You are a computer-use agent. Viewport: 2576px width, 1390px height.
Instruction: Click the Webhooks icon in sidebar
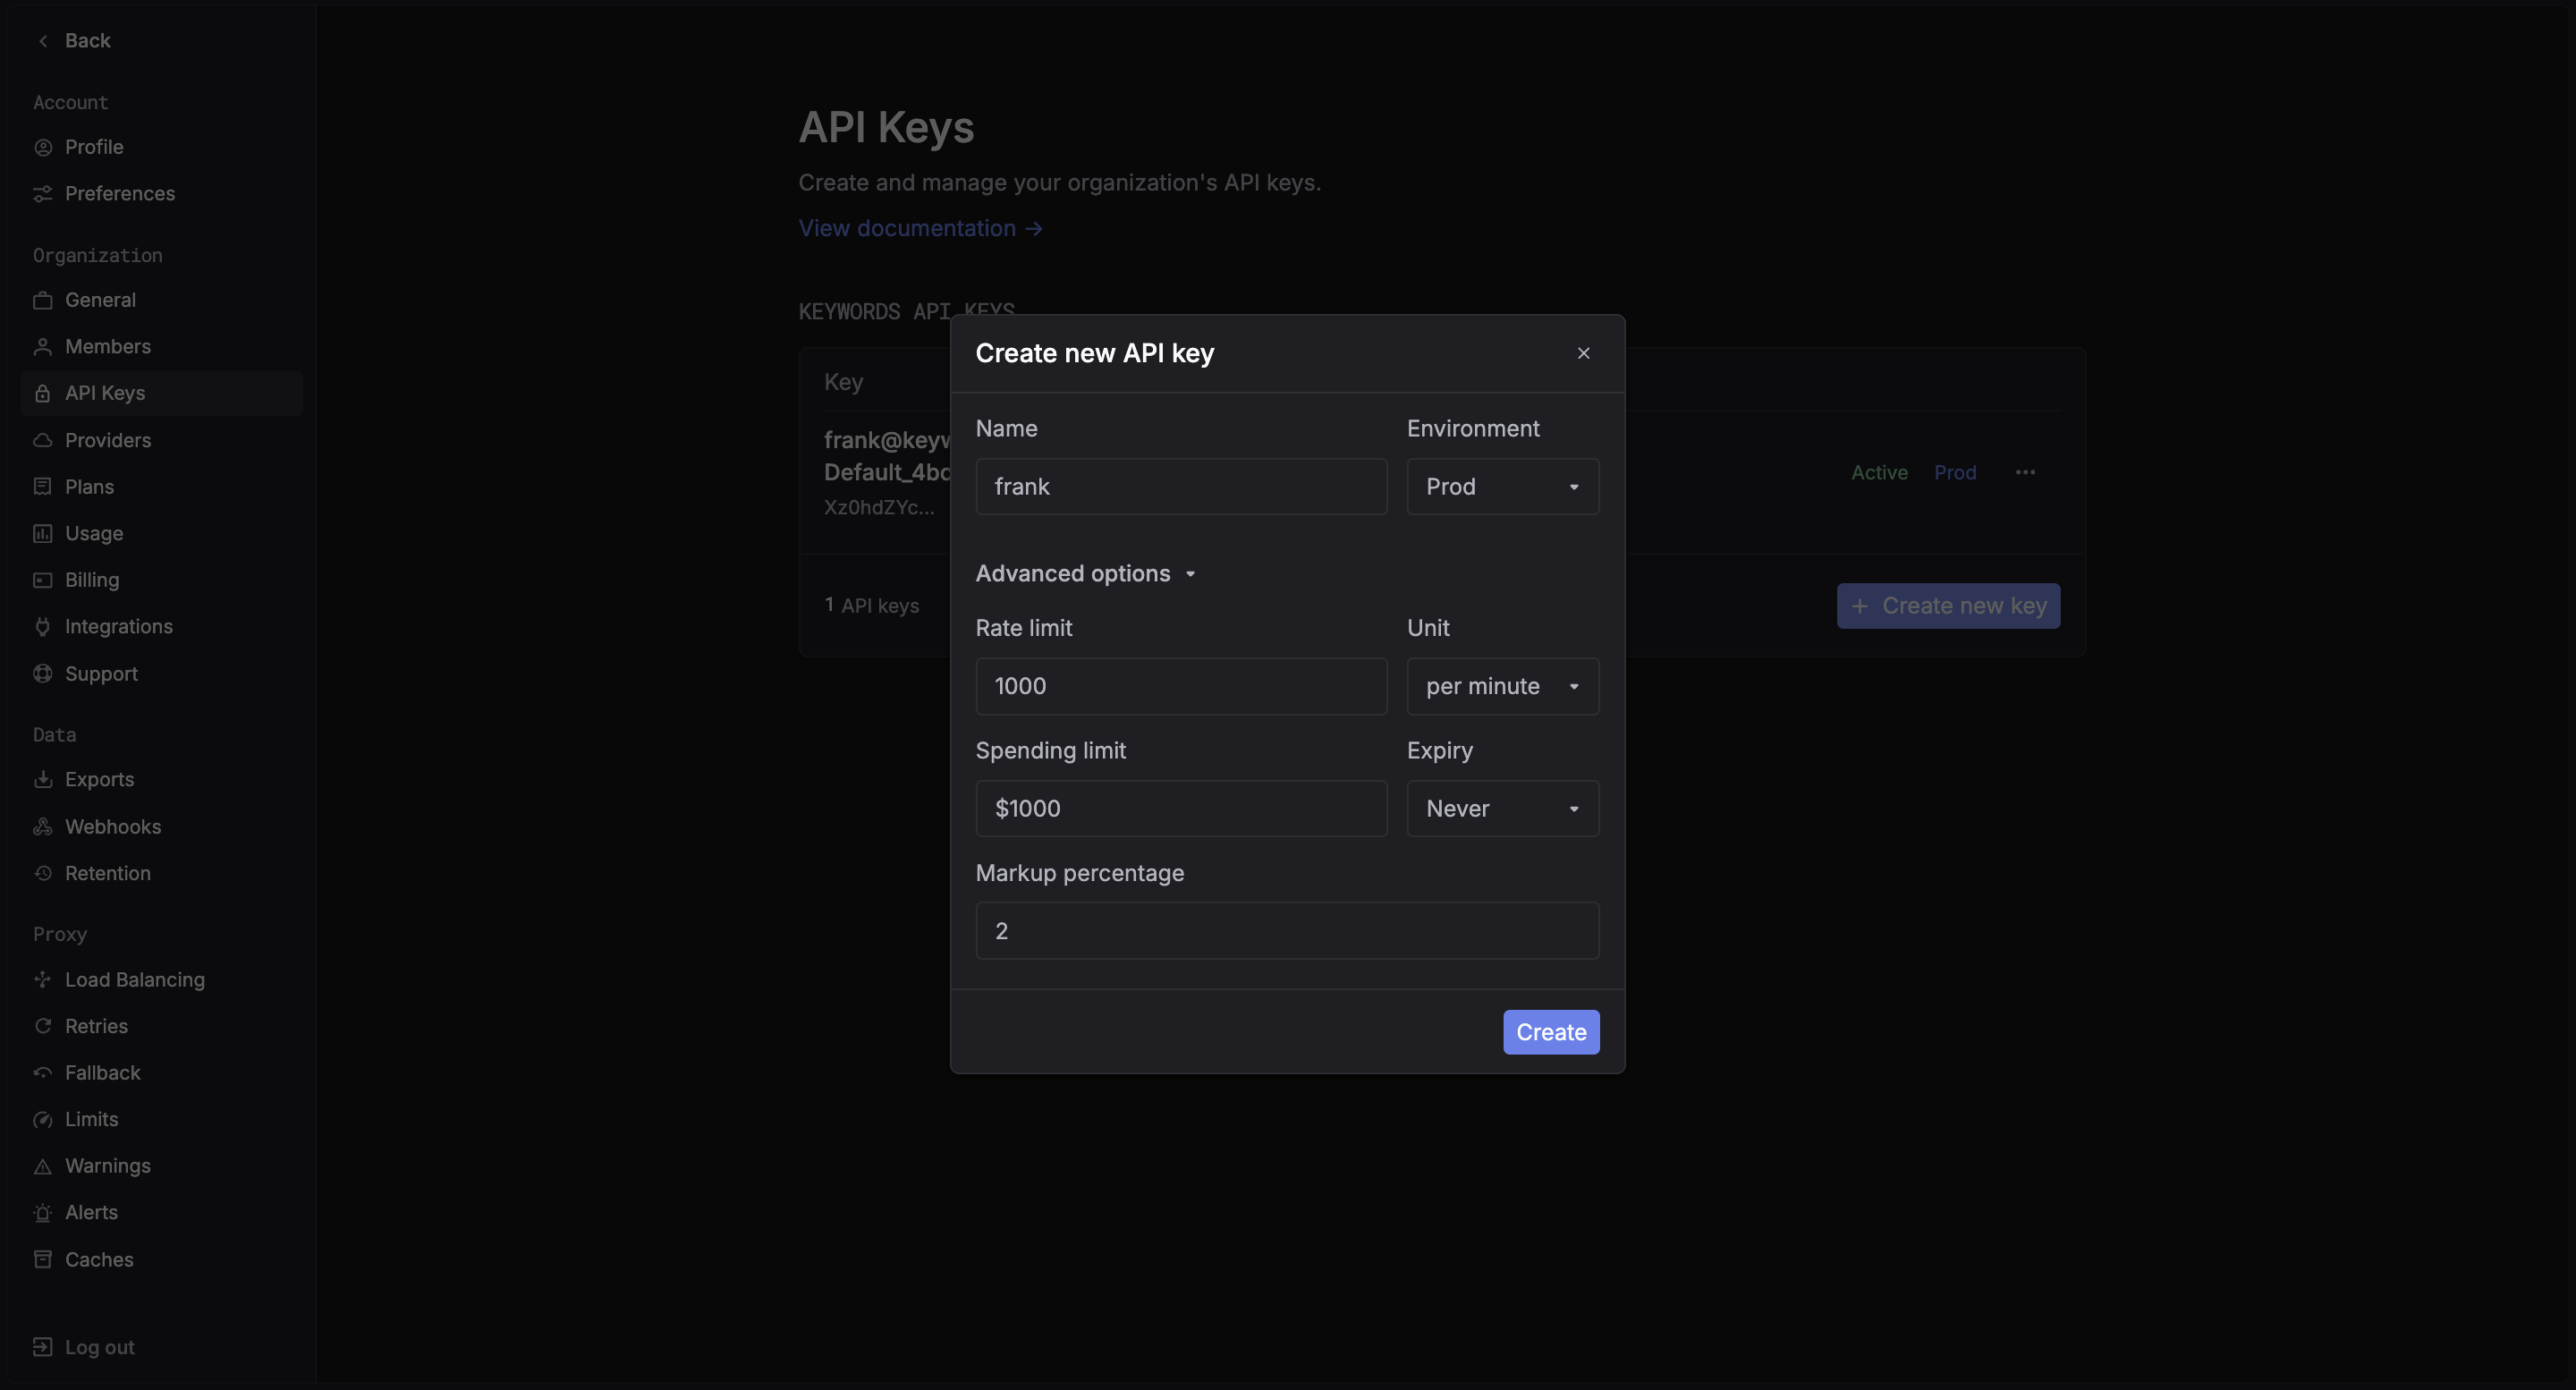coord(42,826)
